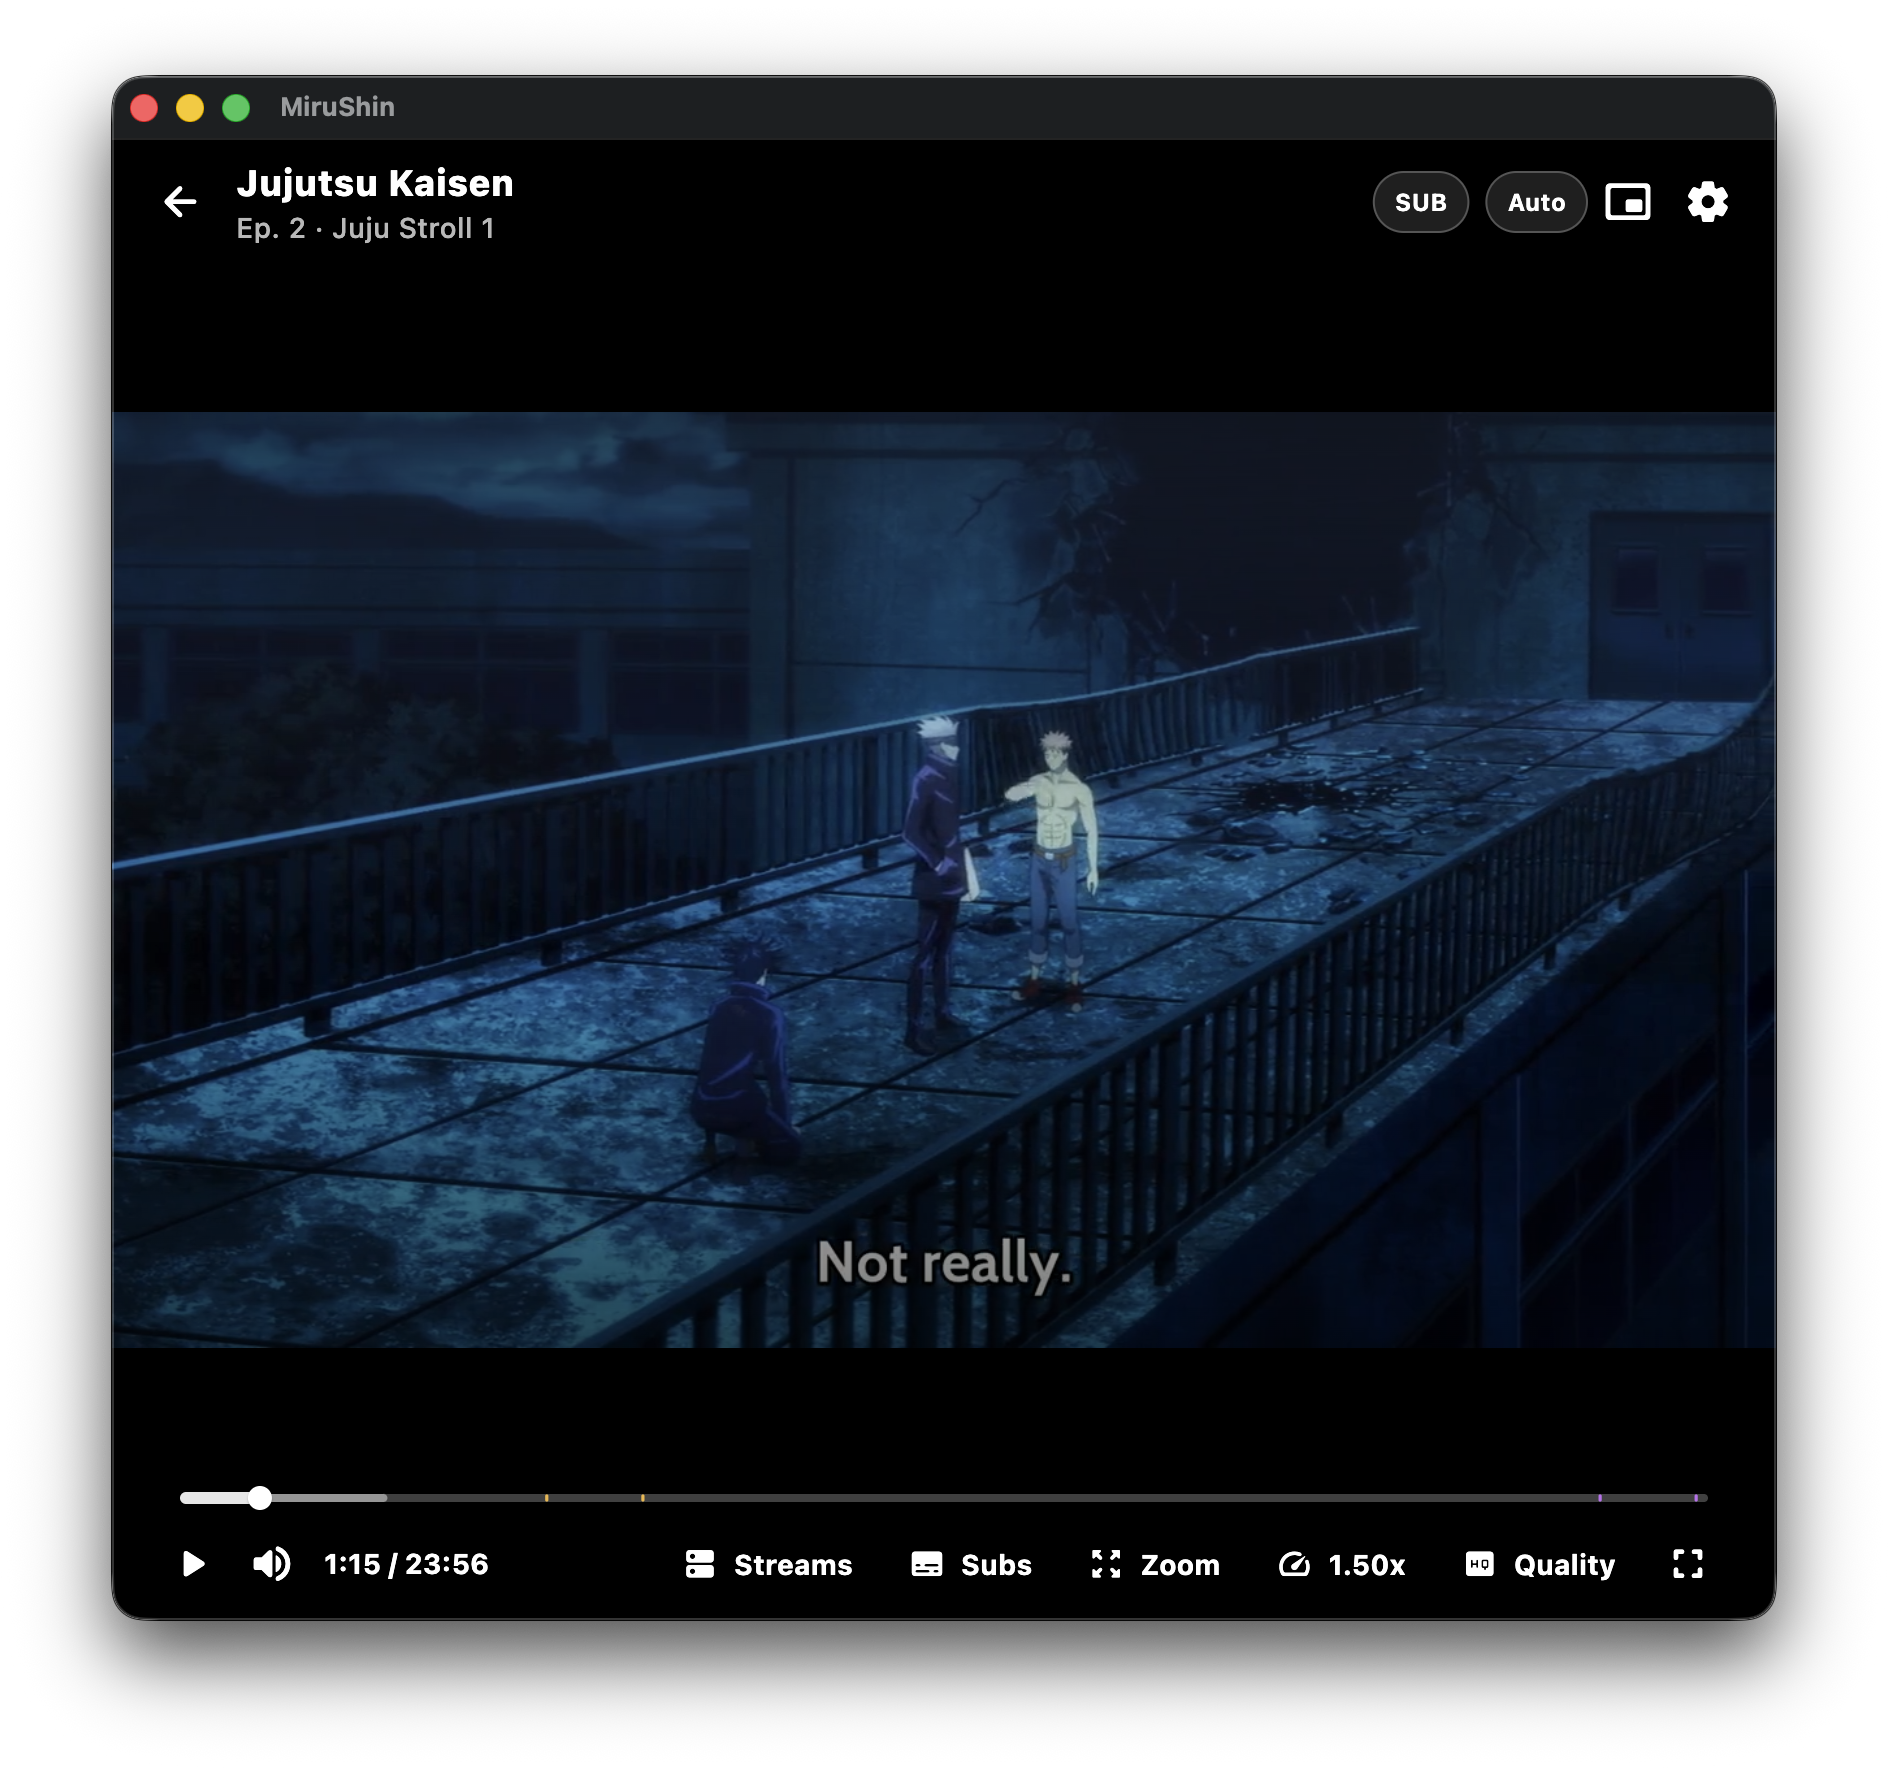Open the Quality selection menu

pos(1540,1564)
